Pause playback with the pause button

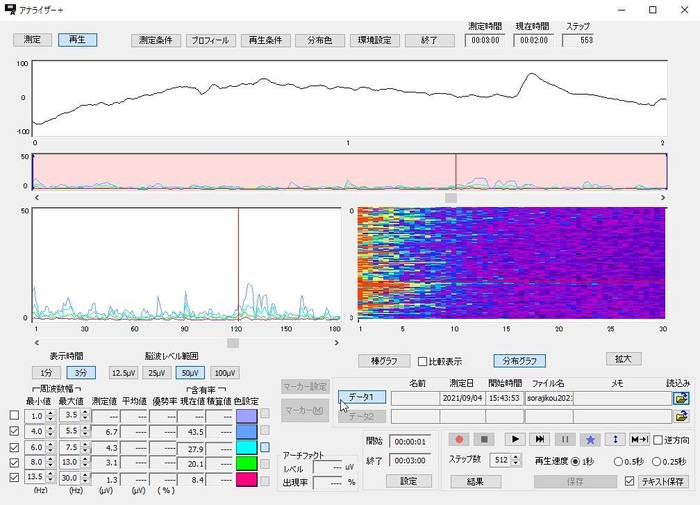(565, 439)
